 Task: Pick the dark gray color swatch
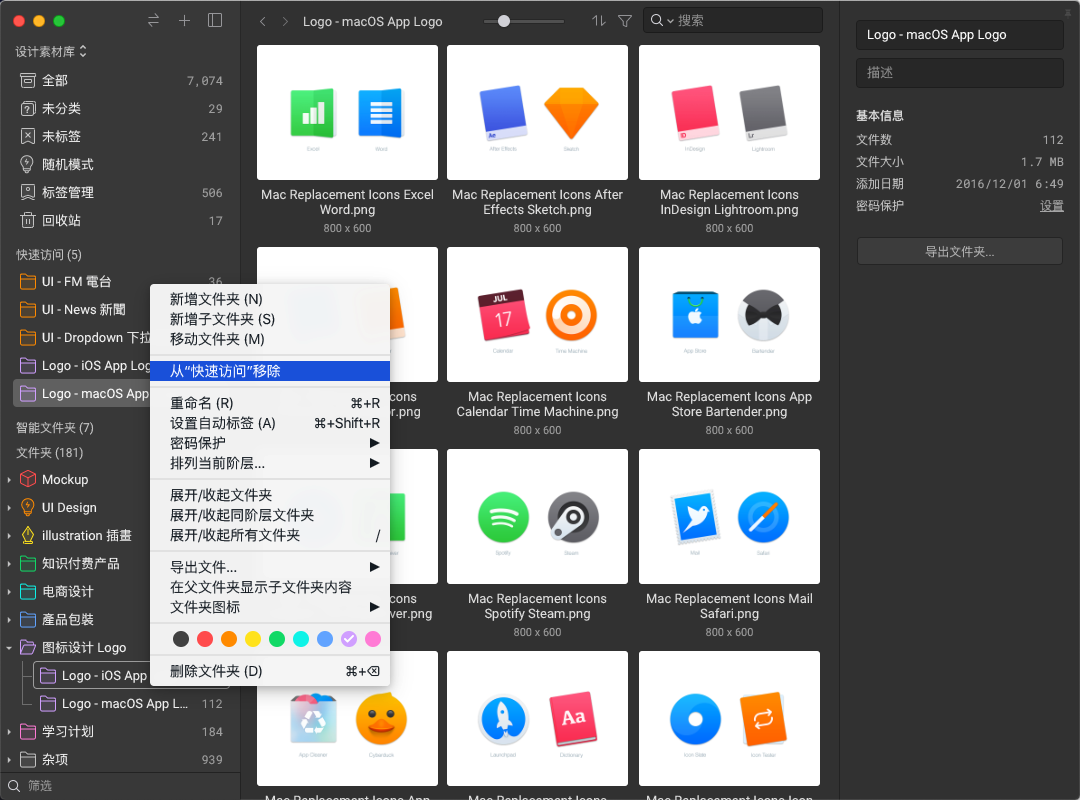180,639
